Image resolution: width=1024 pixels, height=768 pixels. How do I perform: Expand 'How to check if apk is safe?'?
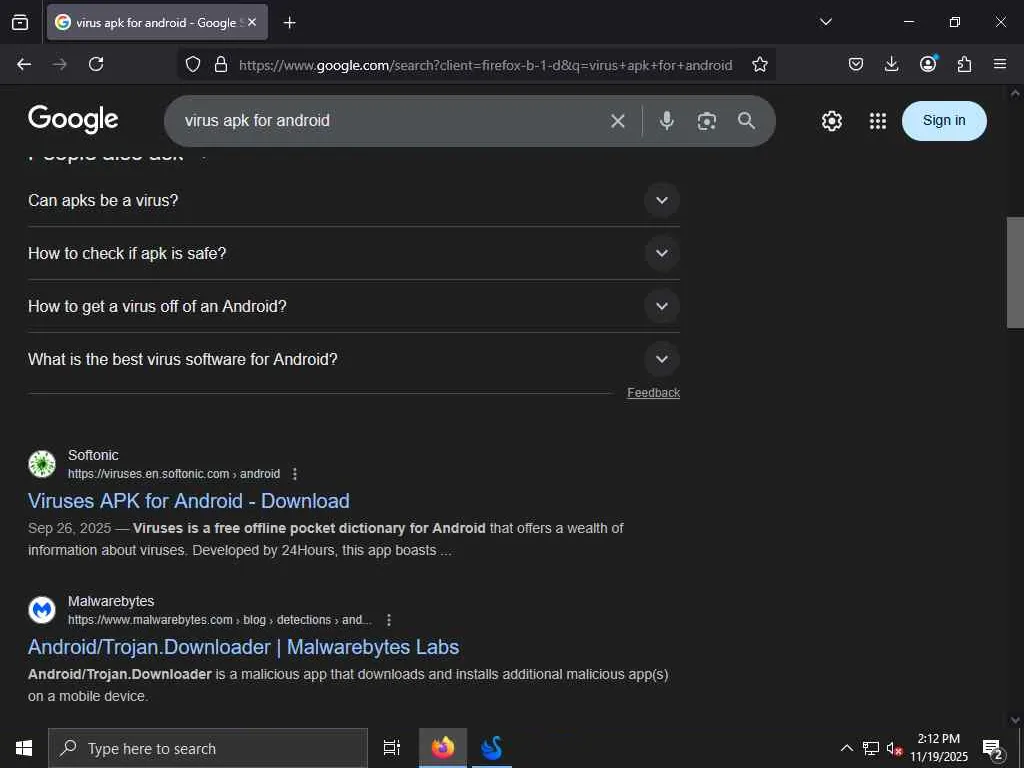tap(354, 253)
